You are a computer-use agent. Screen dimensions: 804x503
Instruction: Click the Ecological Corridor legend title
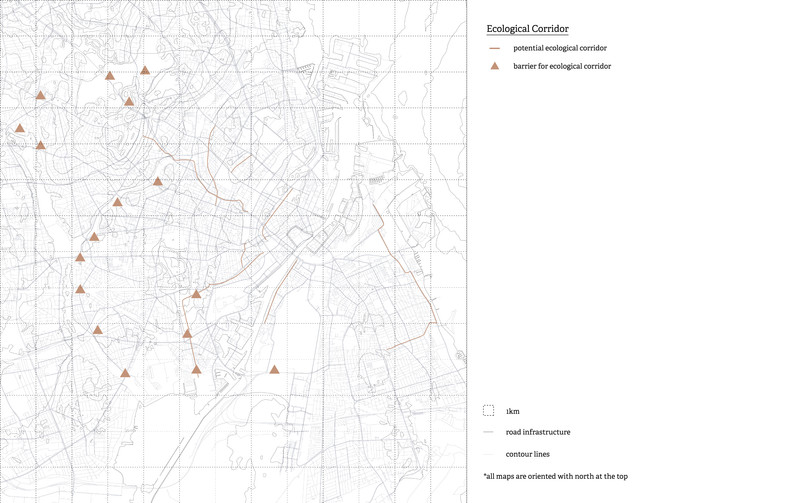pos(527,29)
